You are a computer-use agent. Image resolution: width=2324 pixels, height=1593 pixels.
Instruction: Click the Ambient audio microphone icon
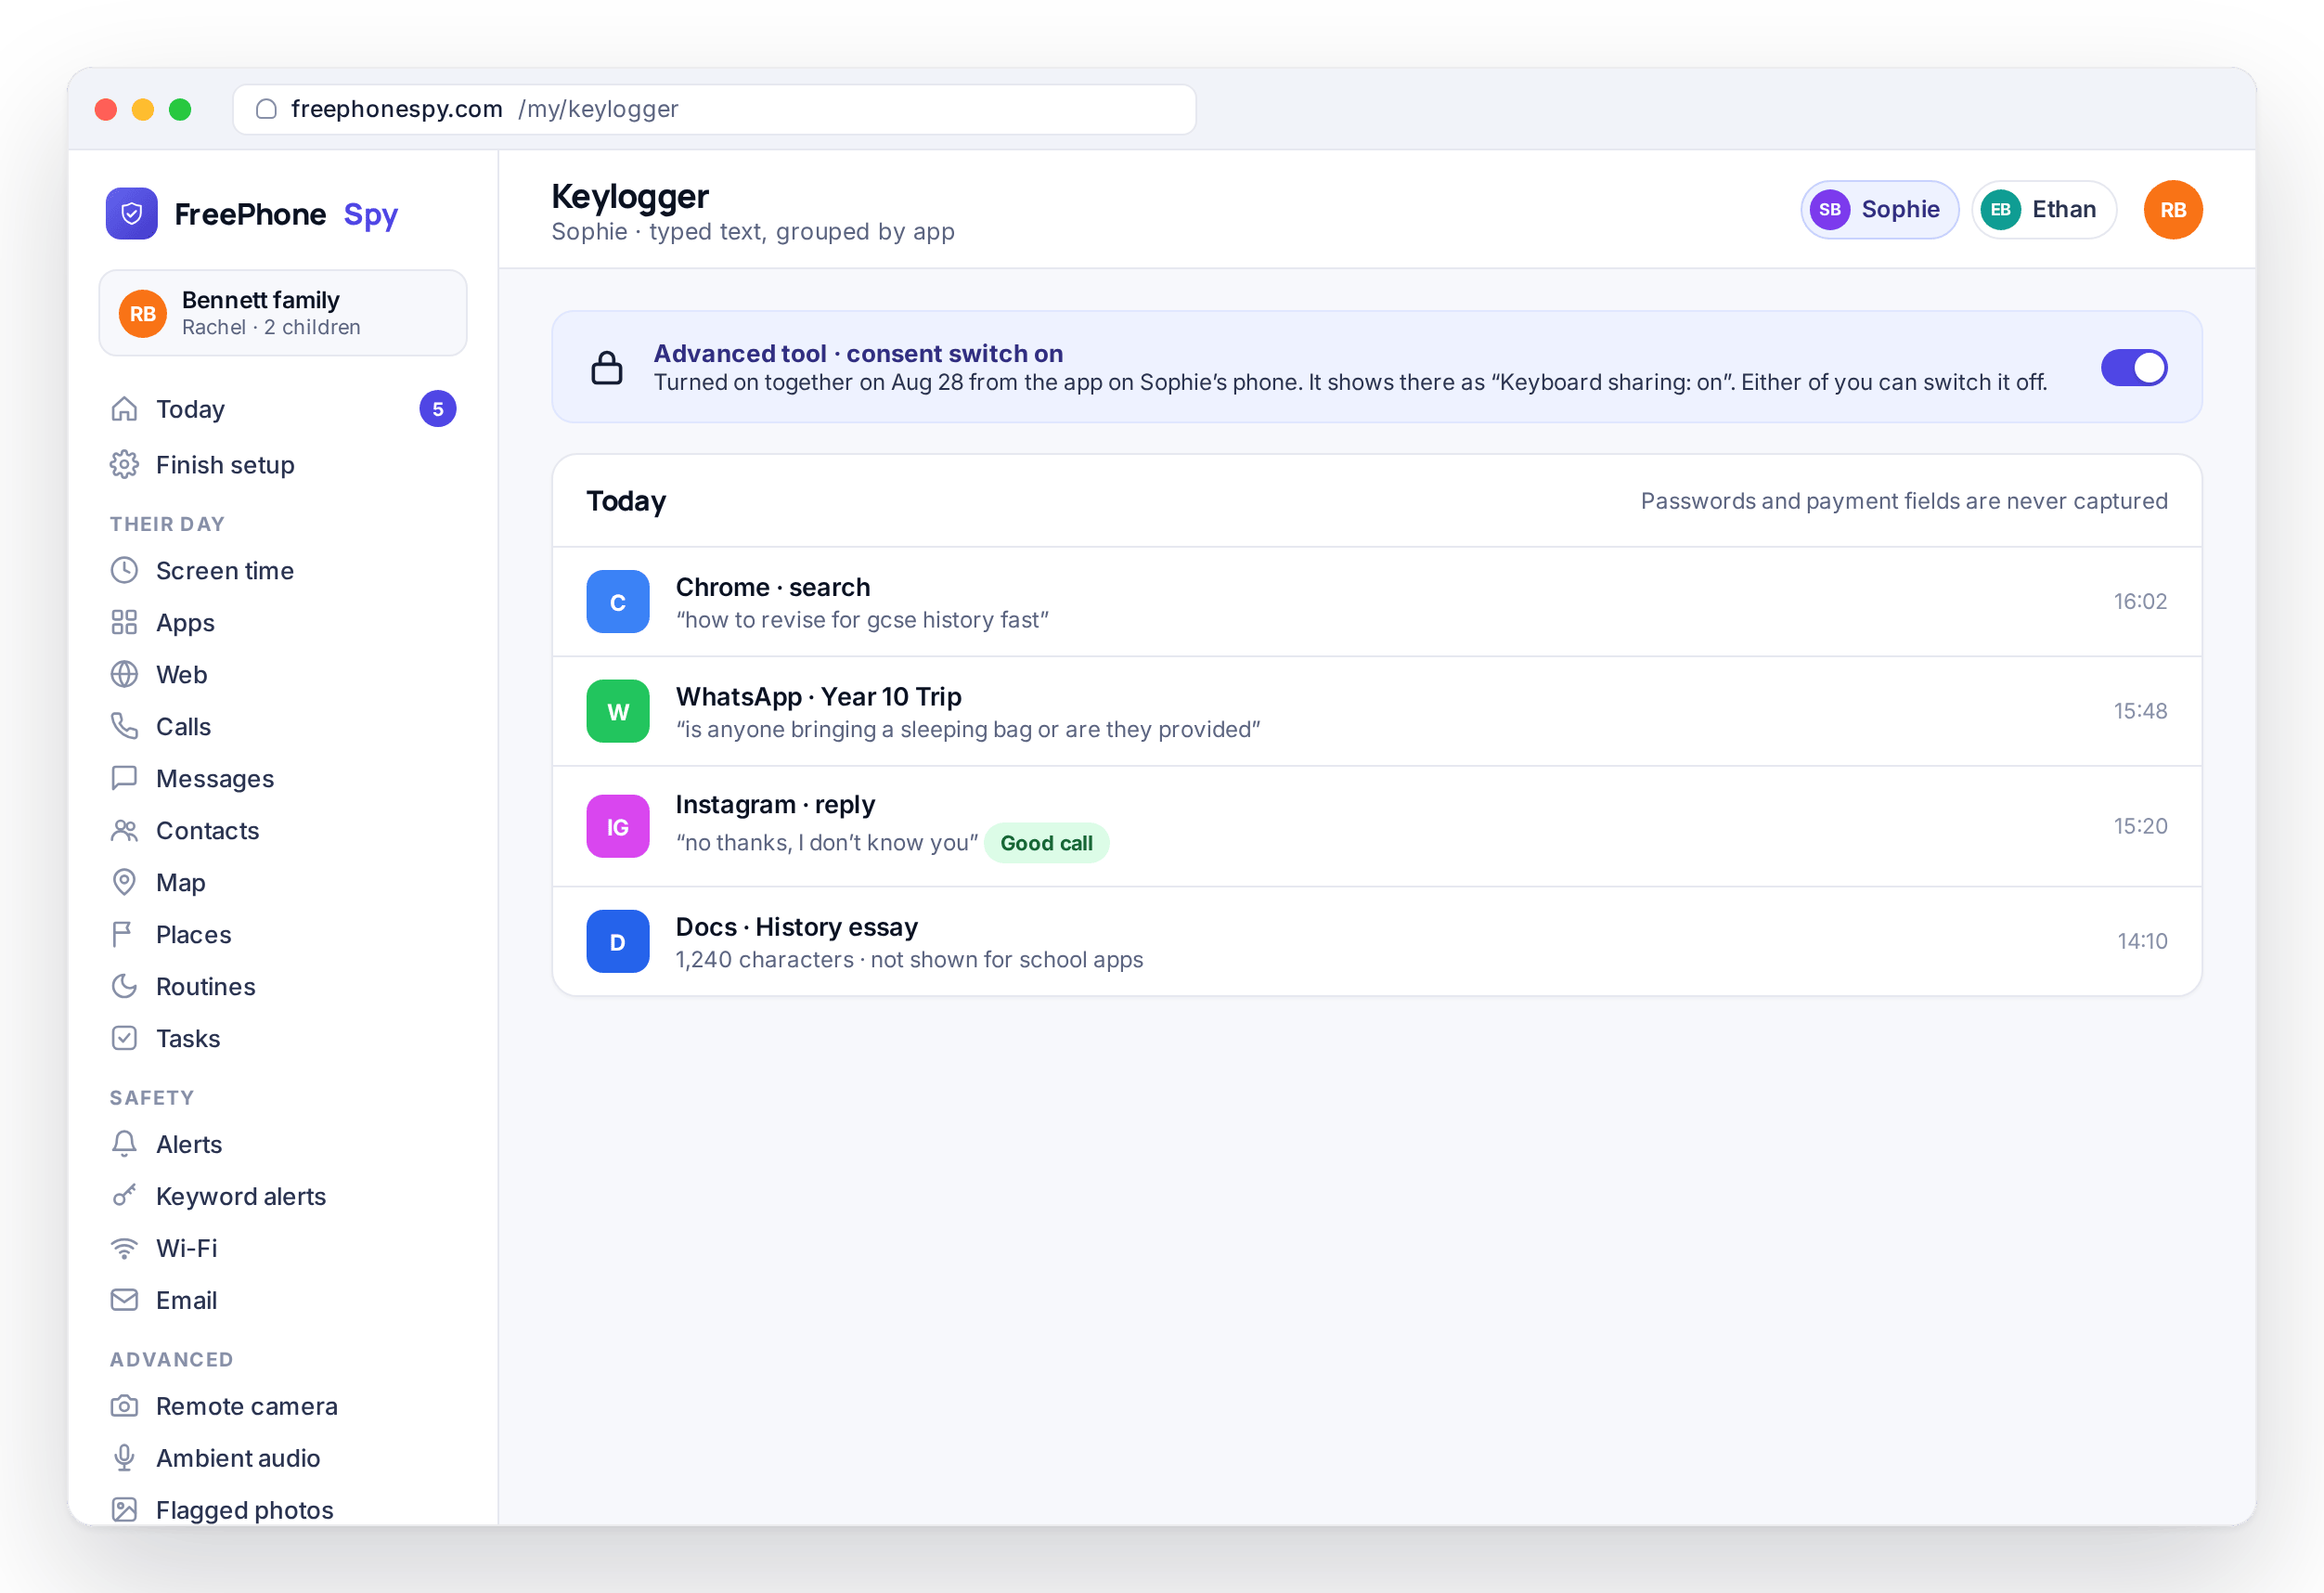(x=124, y=1459)
